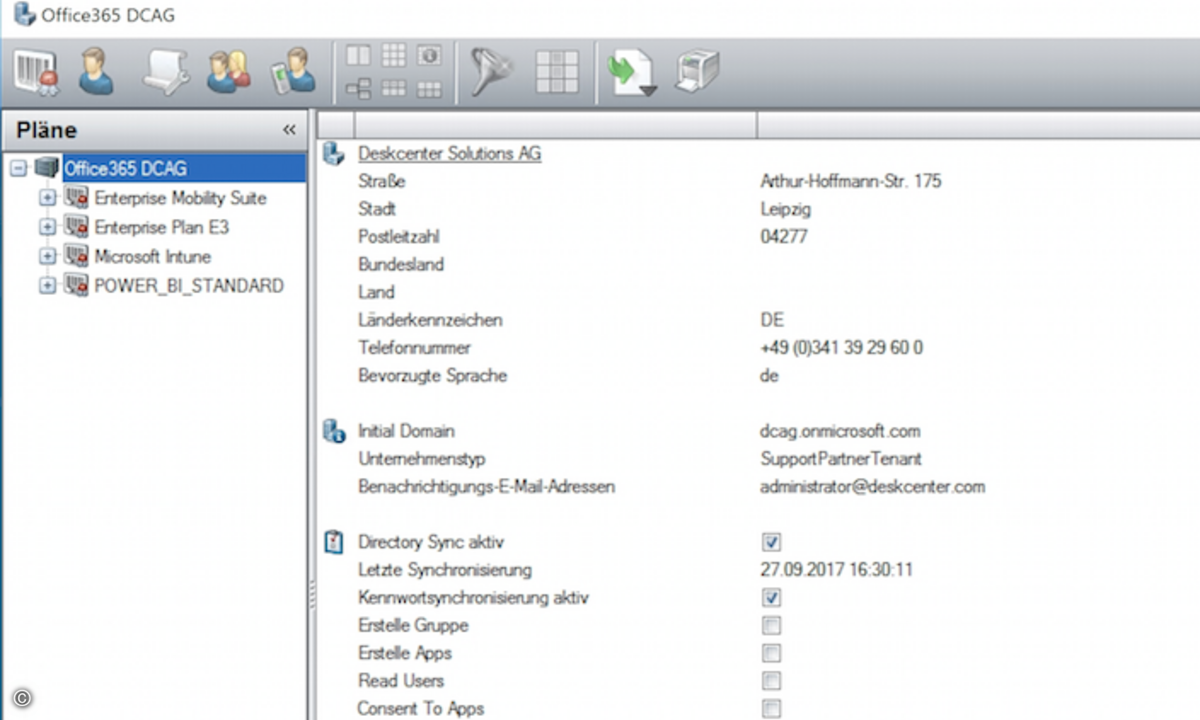Select Office365 DCAG in the tree

[125, 168]
